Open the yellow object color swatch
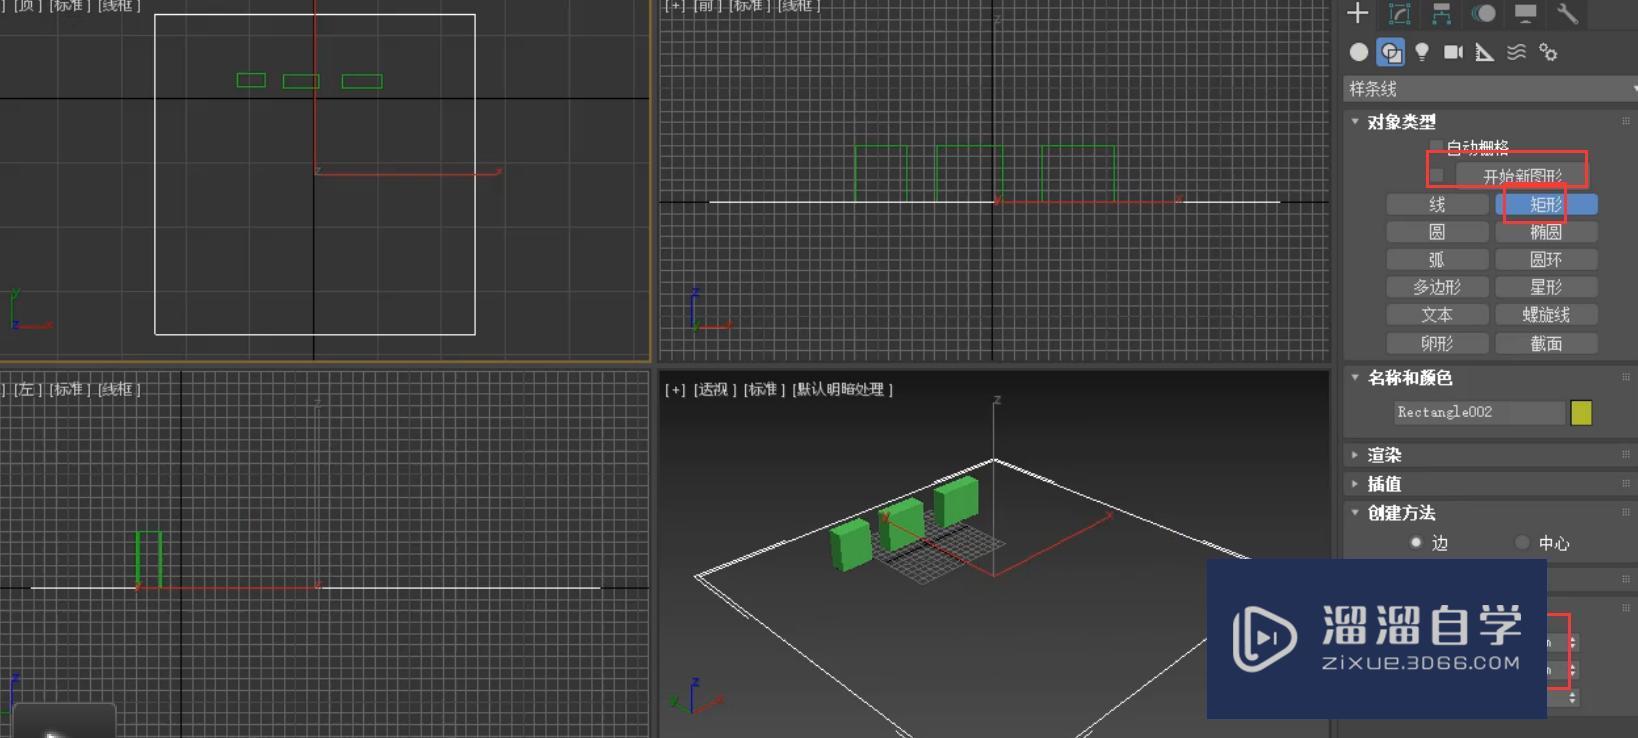The image size is (1638, 738). point(1581,412)
